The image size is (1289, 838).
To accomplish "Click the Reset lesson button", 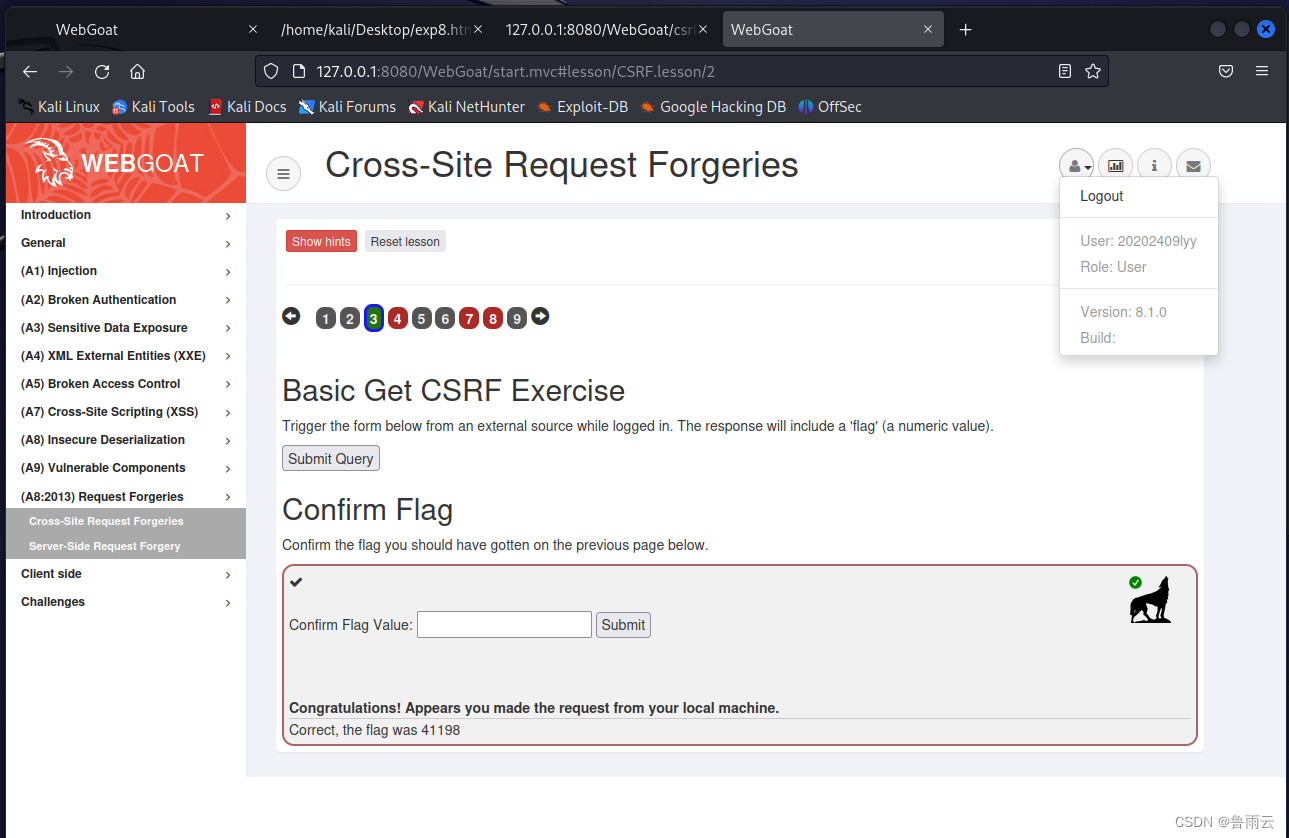I will pyautogui.click(x=405, y=241).
